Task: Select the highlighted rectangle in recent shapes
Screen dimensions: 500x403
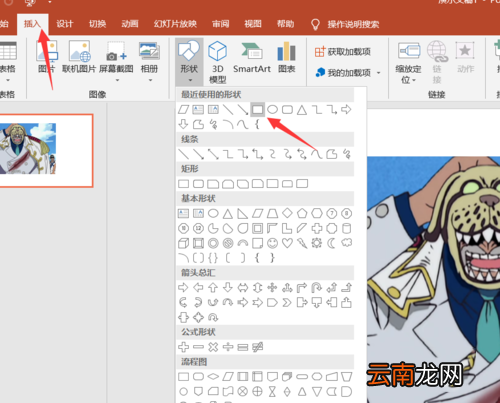Action: pos(257,110)
